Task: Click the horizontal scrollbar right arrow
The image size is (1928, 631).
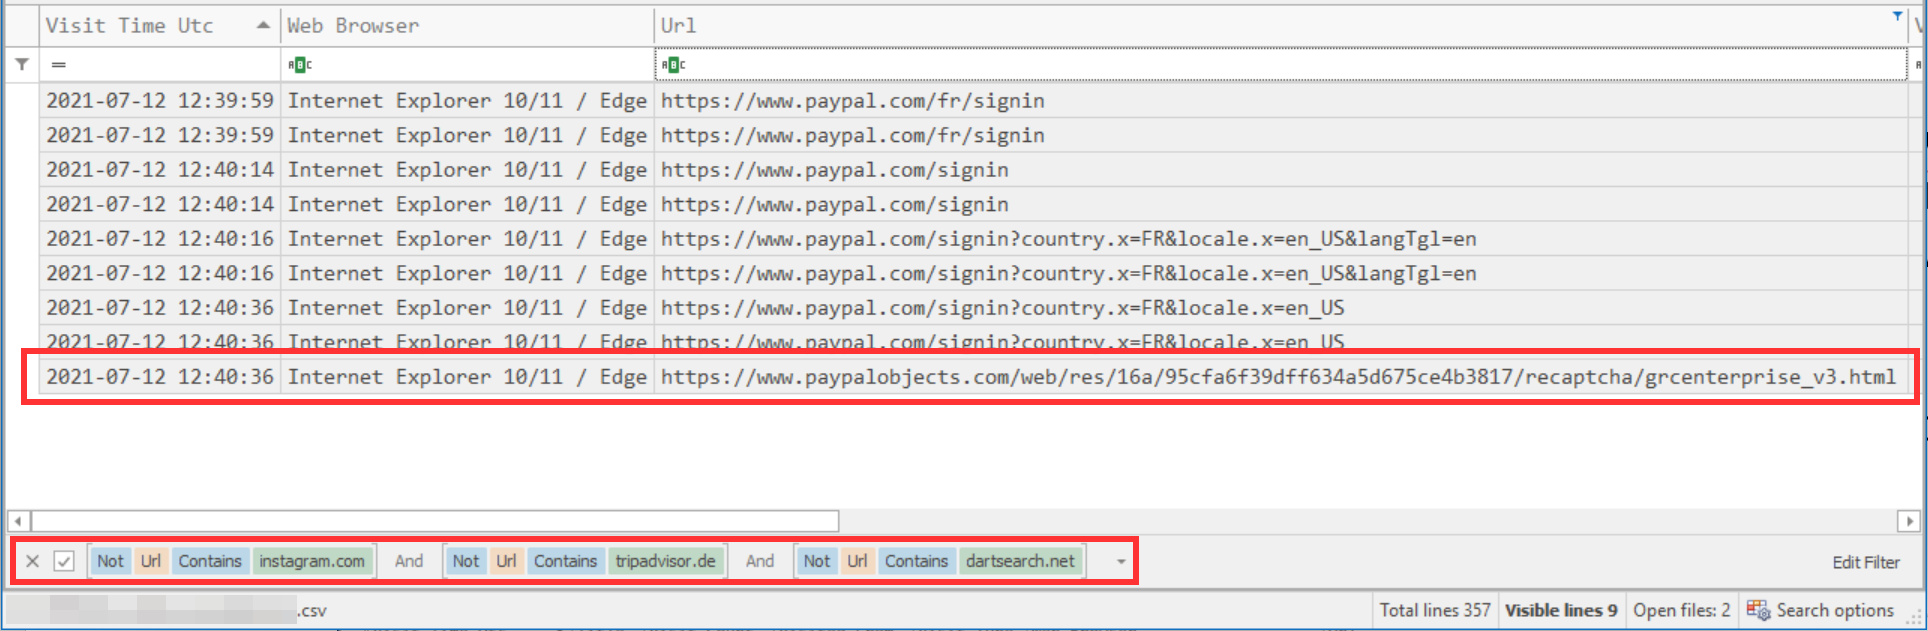Action: point(1909,521)
